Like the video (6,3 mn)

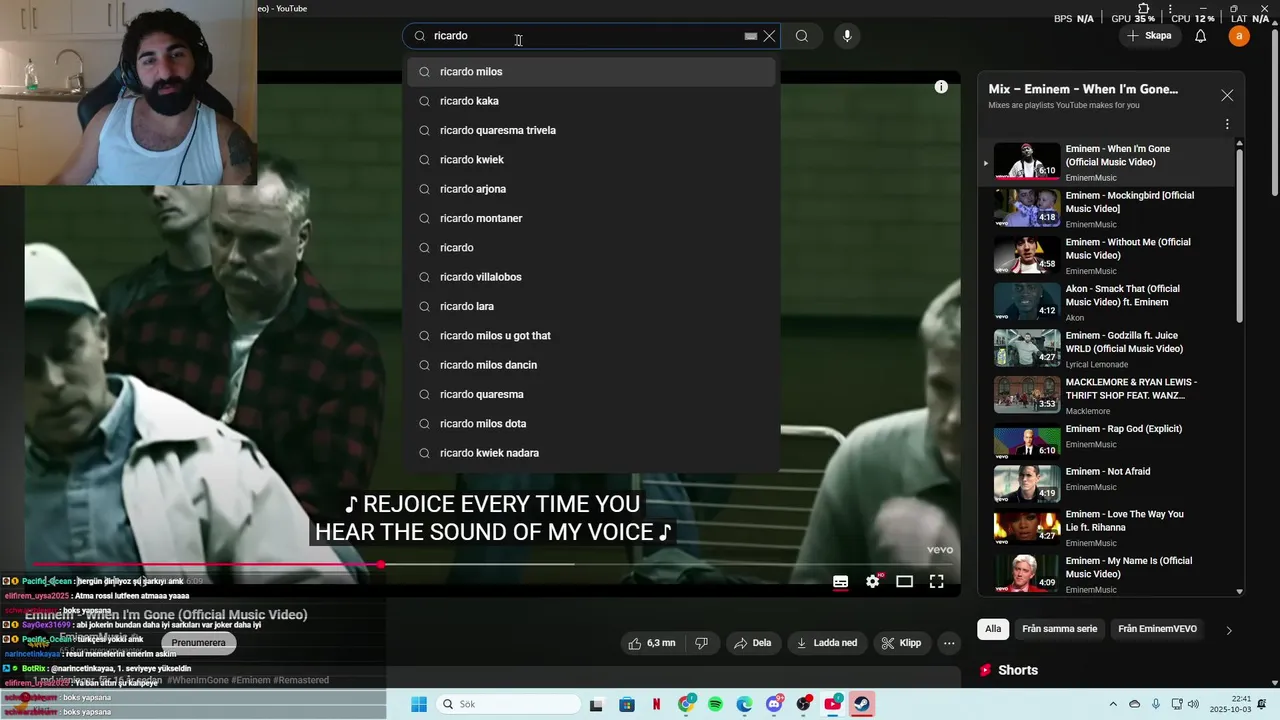coord(651,643)
